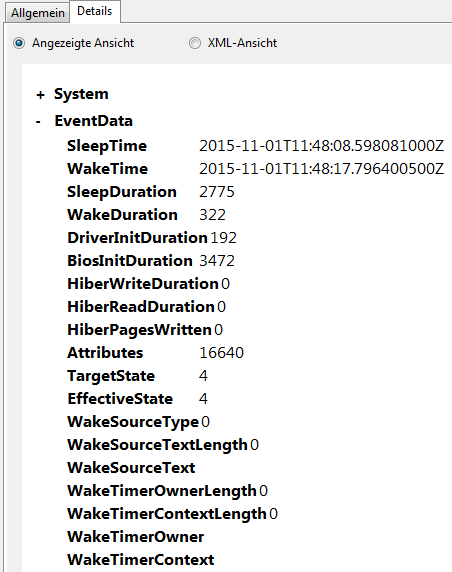Select the HiberPagesWritten label

coord(139,330)
